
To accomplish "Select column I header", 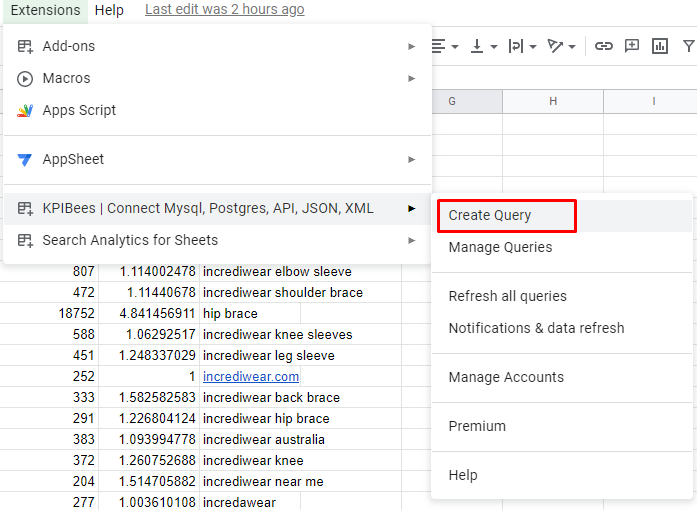I will tap(650, 101).
